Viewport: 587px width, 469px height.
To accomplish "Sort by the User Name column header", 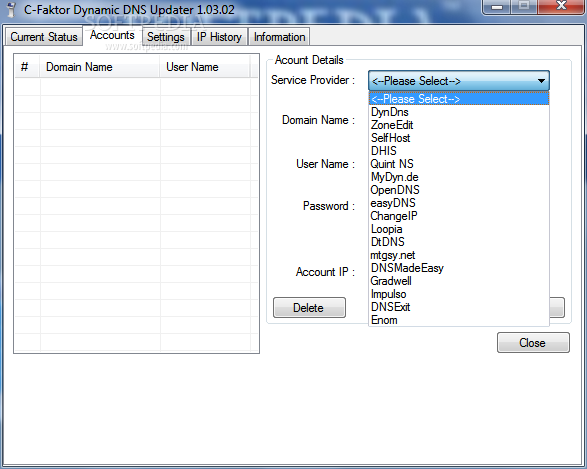I will 205,67.
